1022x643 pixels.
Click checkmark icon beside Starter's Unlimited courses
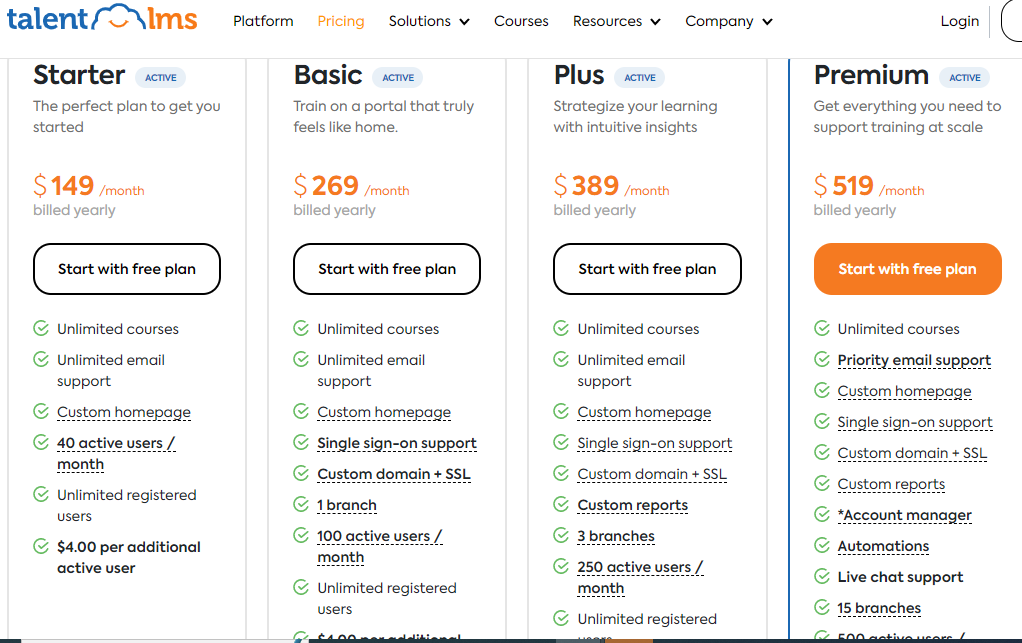41,328
